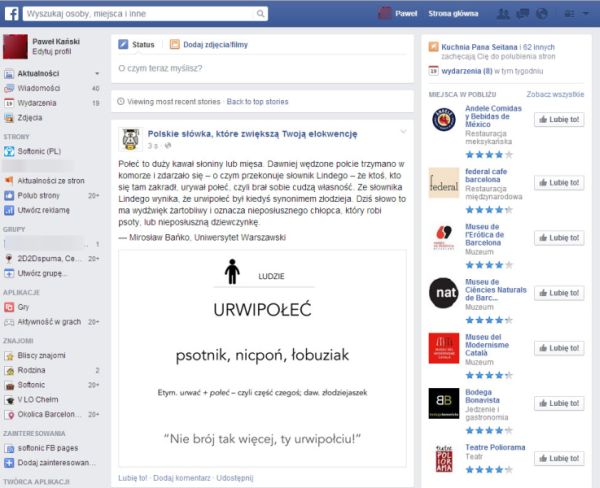Open Paweł Kański profile photo in sidebar
Image resolution: width=600 pixels, height=488 pixels.
15,47
